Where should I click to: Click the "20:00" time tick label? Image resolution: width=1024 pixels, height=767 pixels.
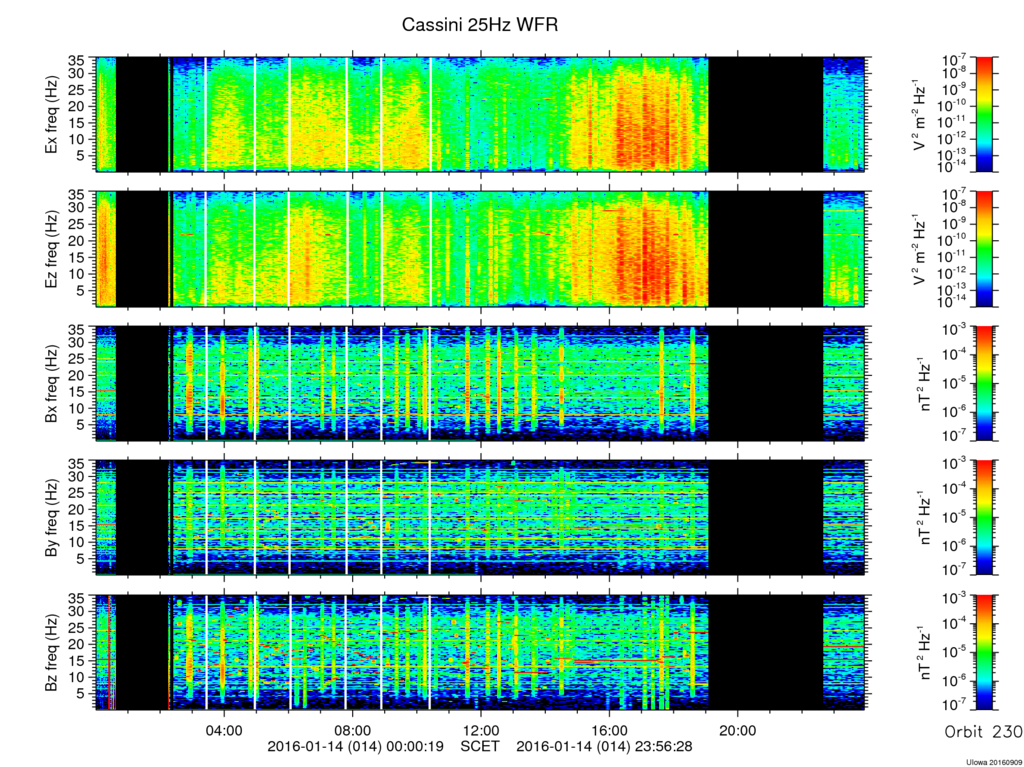pyautogui.click(x=738, y=730)
